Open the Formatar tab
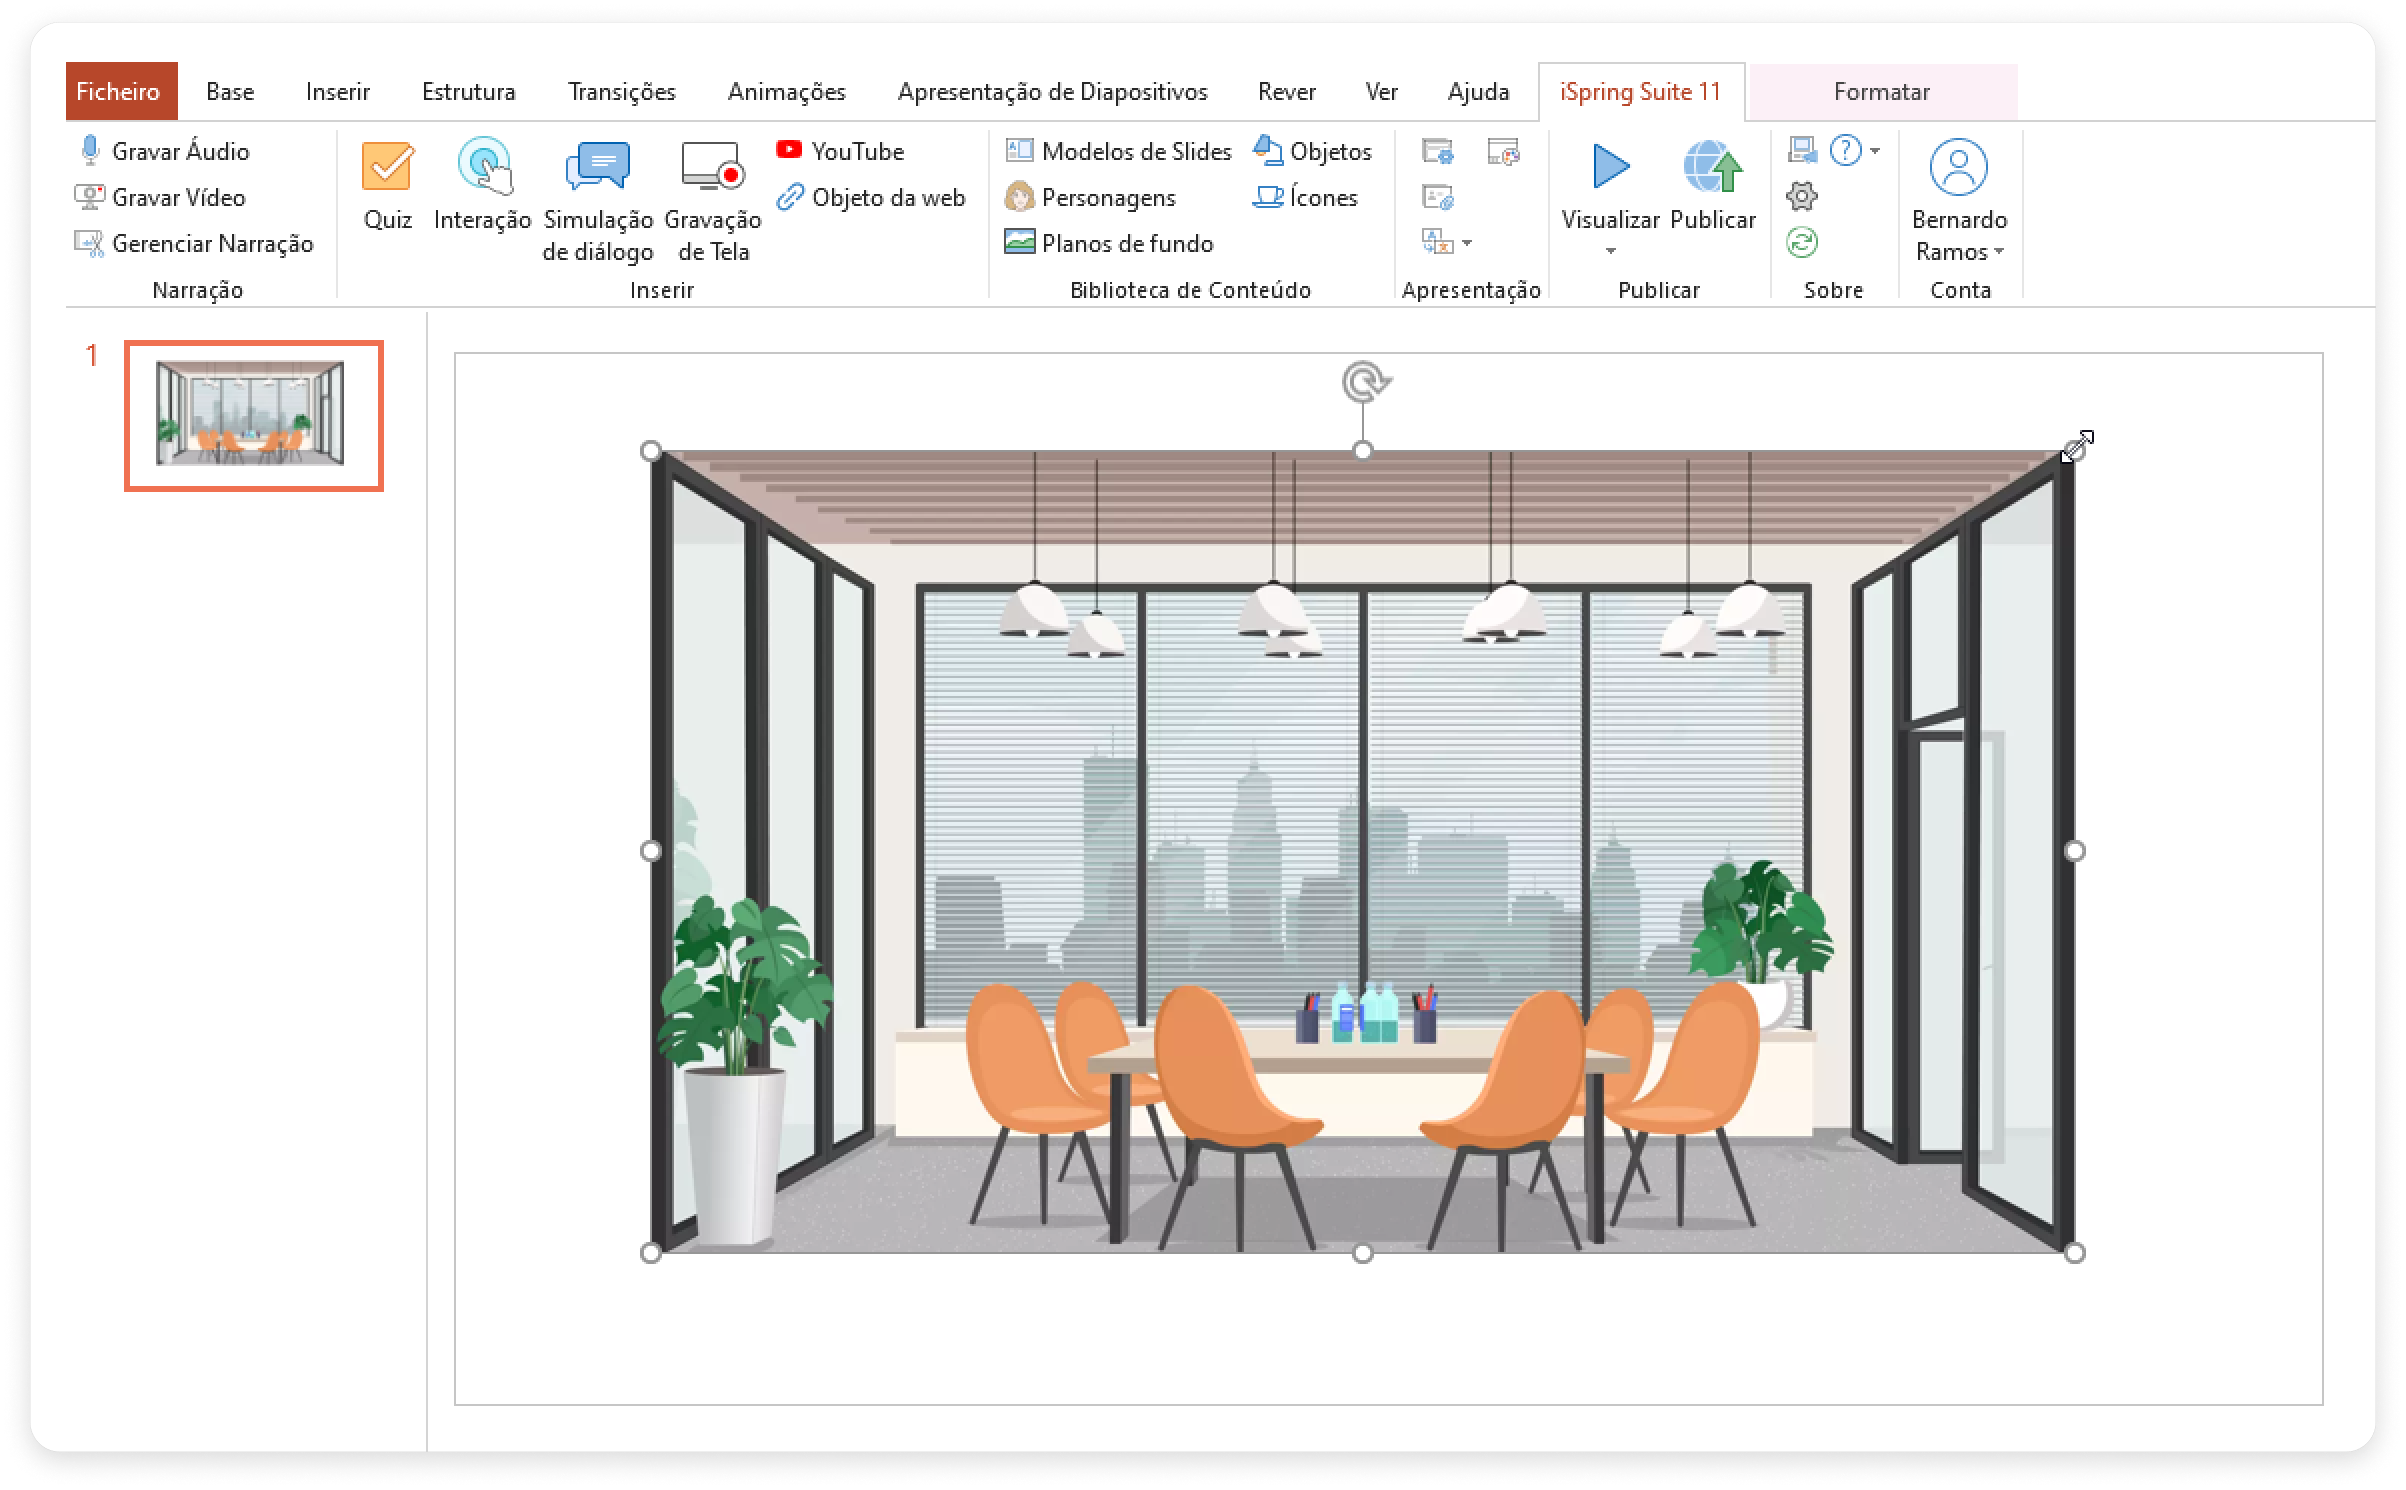2406x1490 pixels. pos(1880,92)
